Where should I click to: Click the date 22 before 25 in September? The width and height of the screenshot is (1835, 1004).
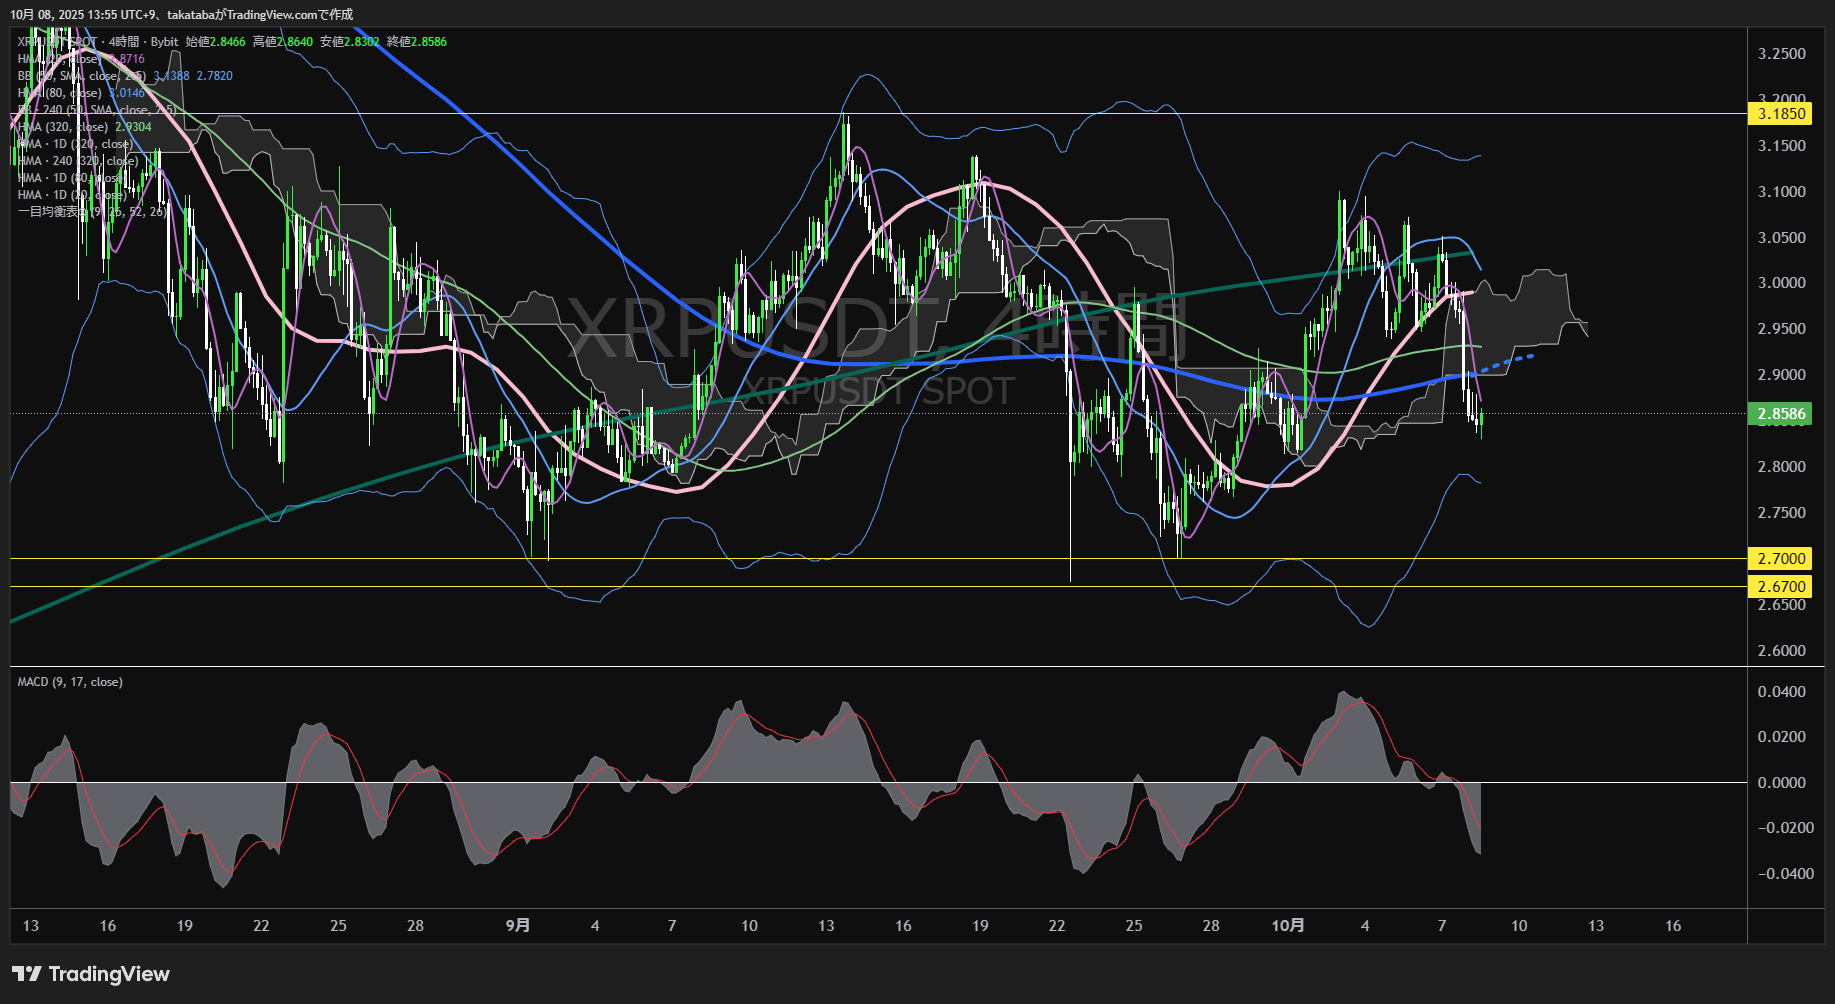(x=1057, y=926)
